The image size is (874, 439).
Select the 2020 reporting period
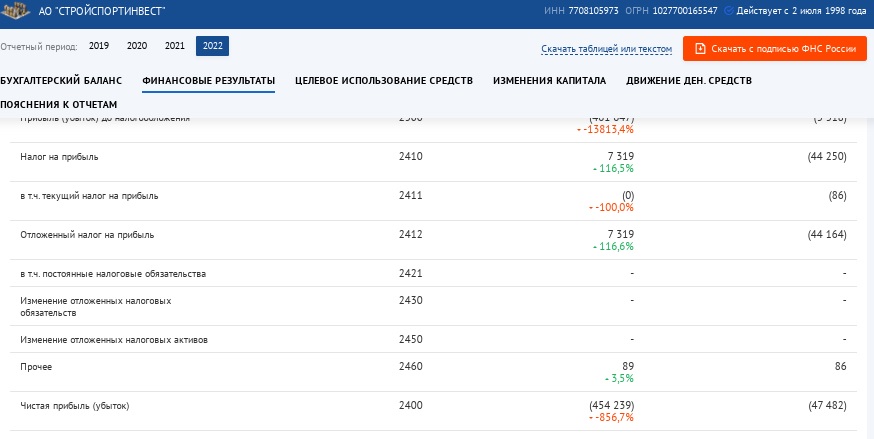[137, 47]
